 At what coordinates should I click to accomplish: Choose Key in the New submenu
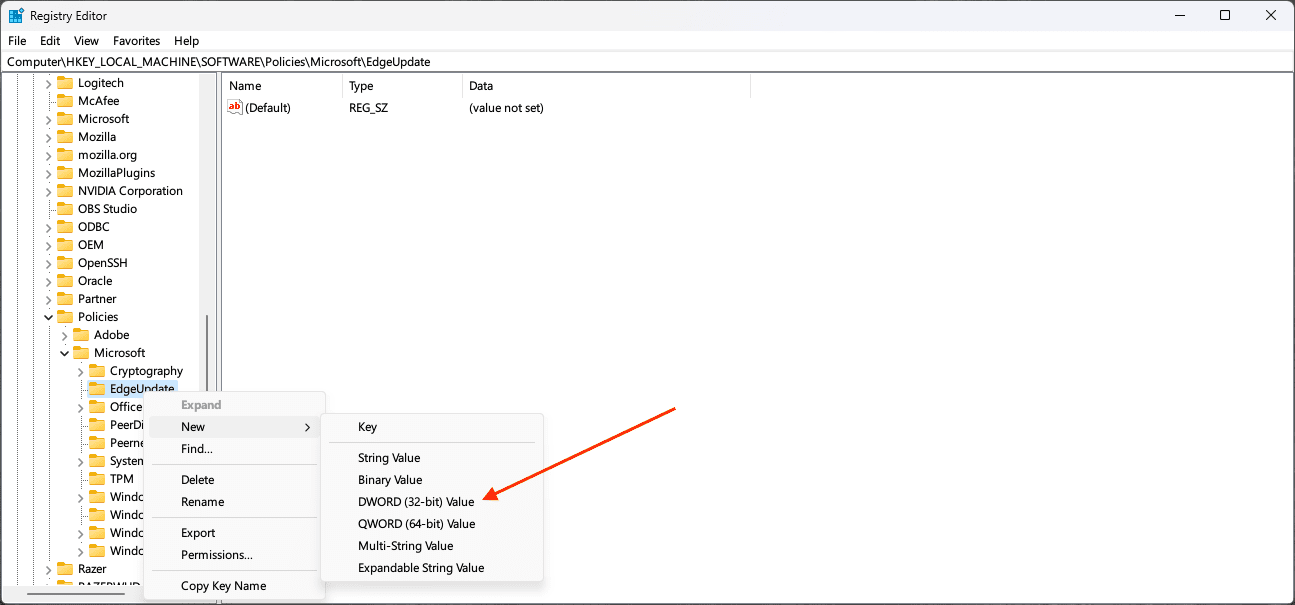point(432,427)
